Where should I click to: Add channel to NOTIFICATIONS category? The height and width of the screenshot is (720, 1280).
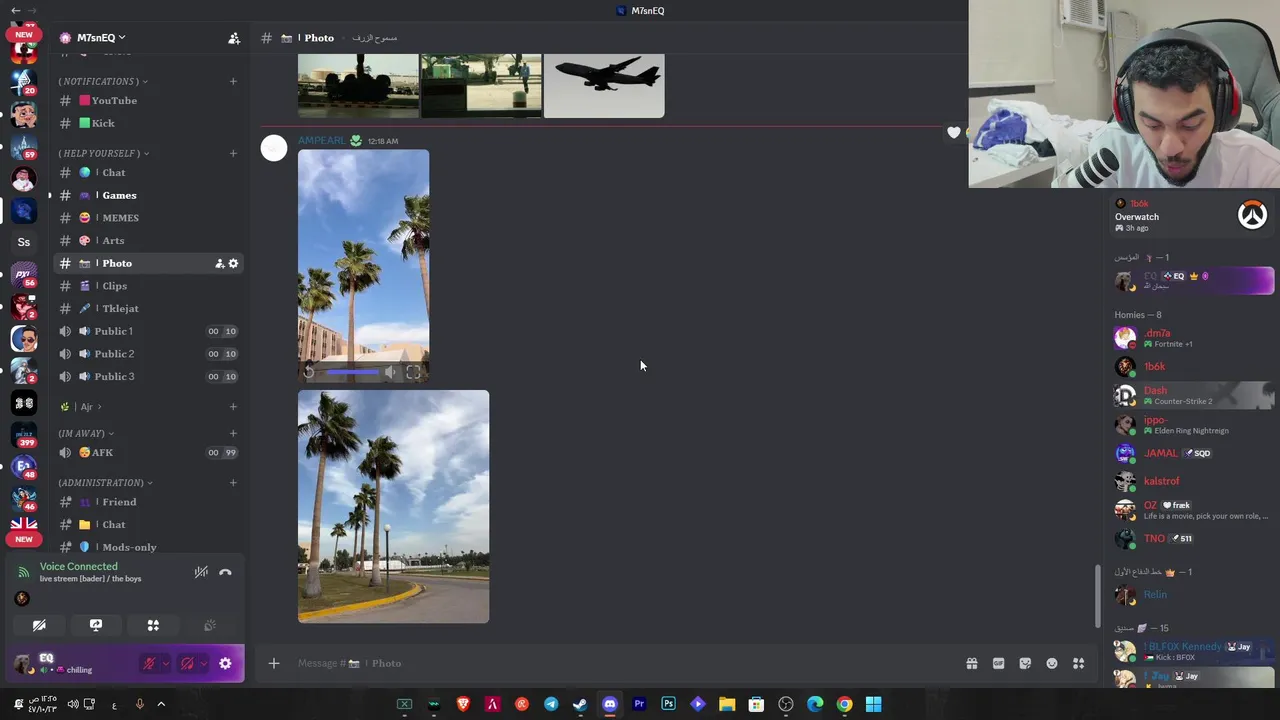(x=233, y=81)
